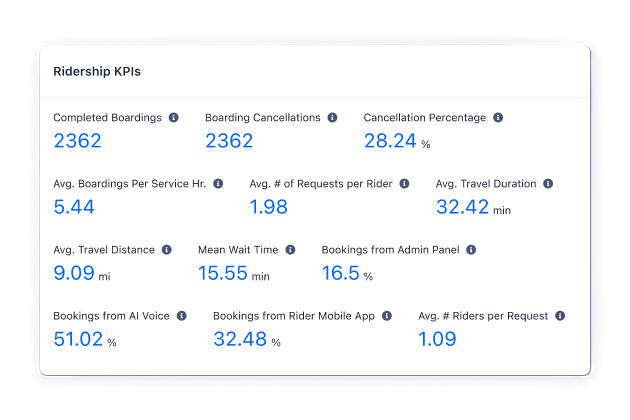The height and width of the screenshot is (420, 630).
Task: Show info for Avg. # Riders per Request
Action: coord(560,316)
